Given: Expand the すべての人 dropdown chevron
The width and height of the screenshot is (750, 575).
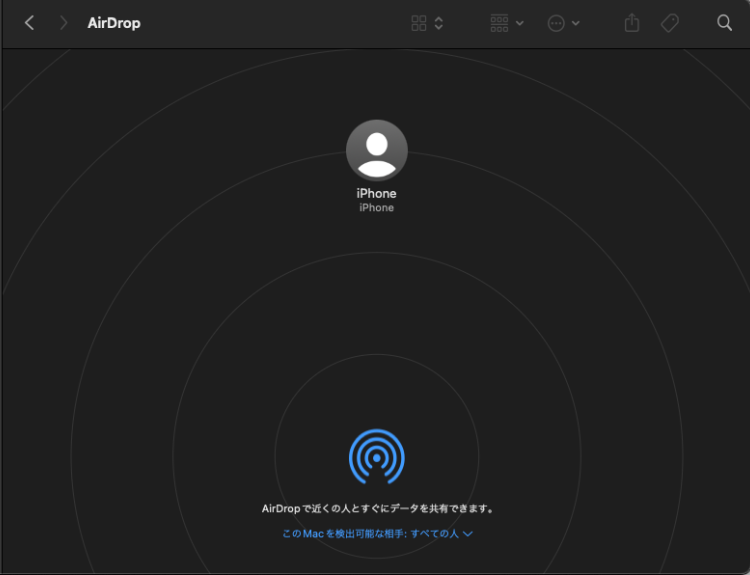Looking at the screenshot, I should 468,534.
